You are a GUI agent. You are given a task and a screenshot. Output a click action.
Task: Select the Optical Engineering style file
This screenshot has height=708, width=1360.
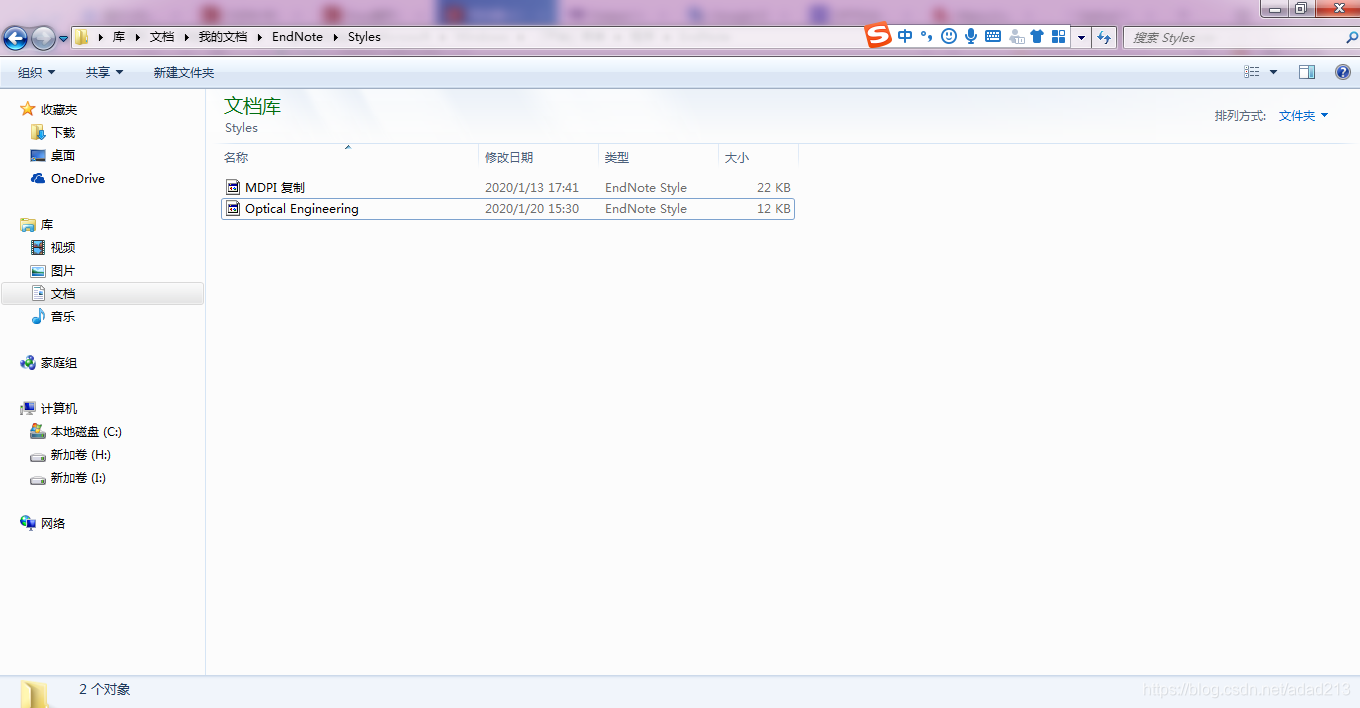pos(508,209)
